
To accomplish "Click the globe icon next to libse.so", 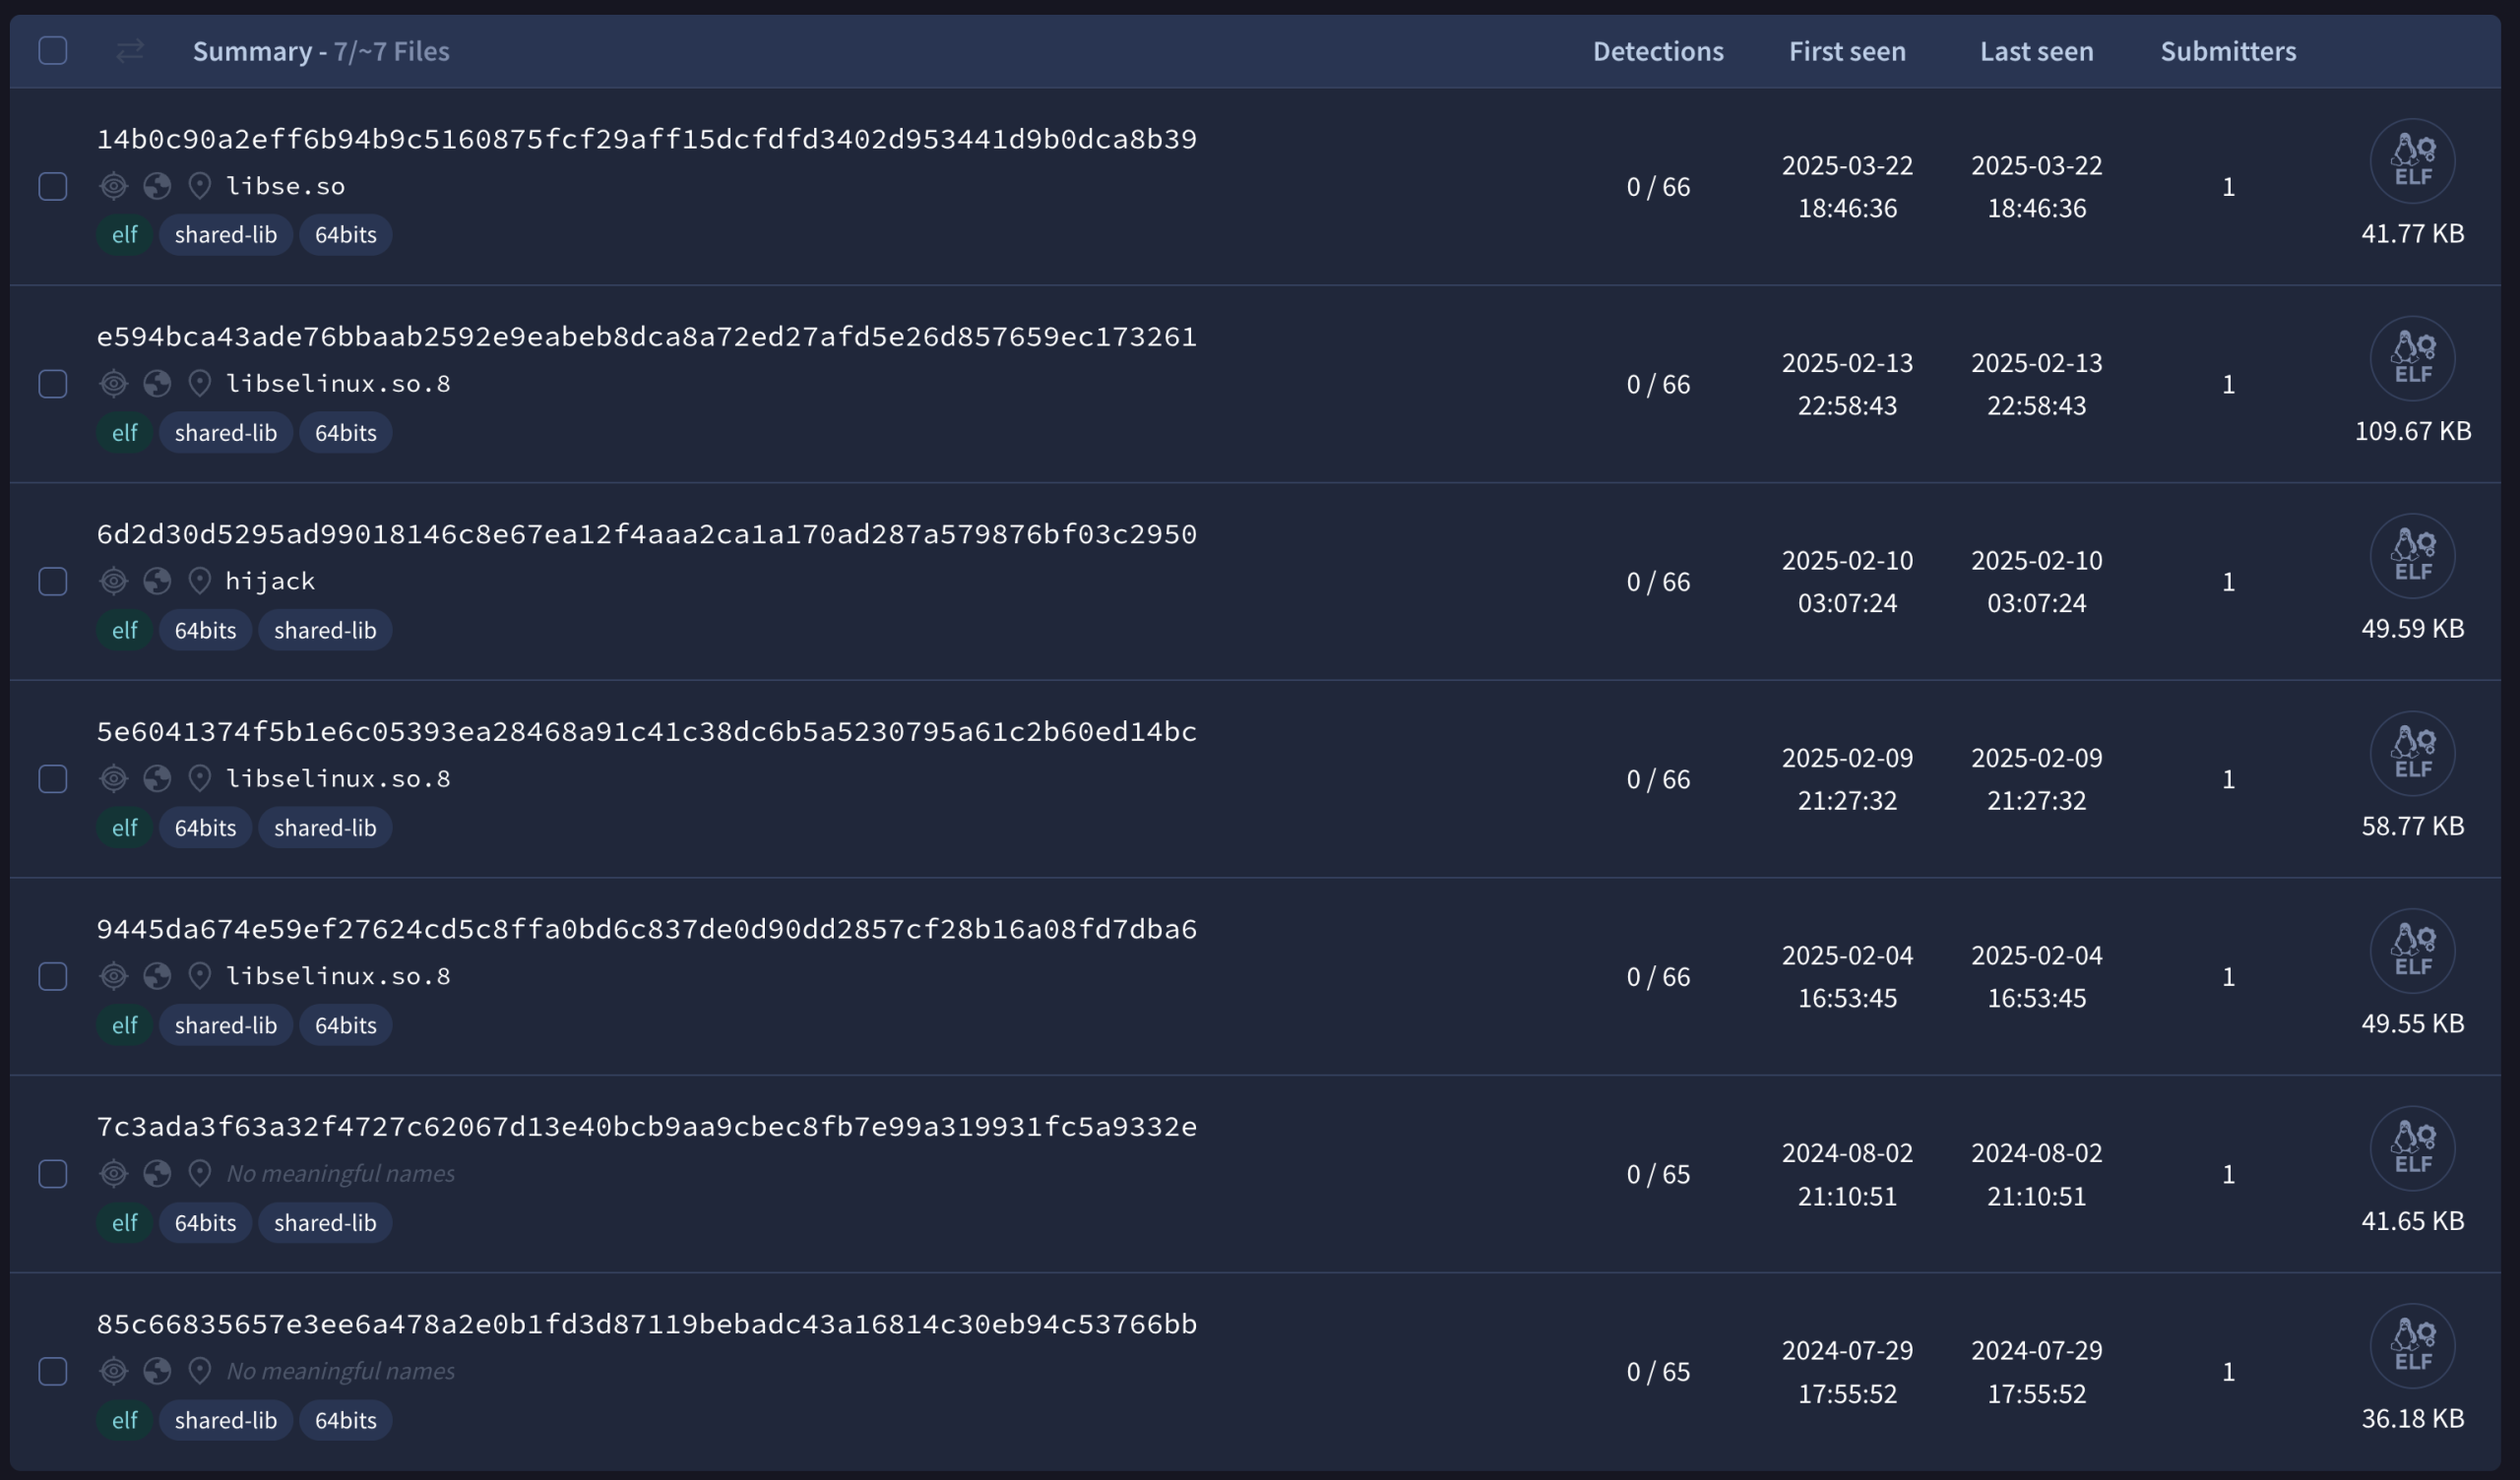I will point(158,186).
